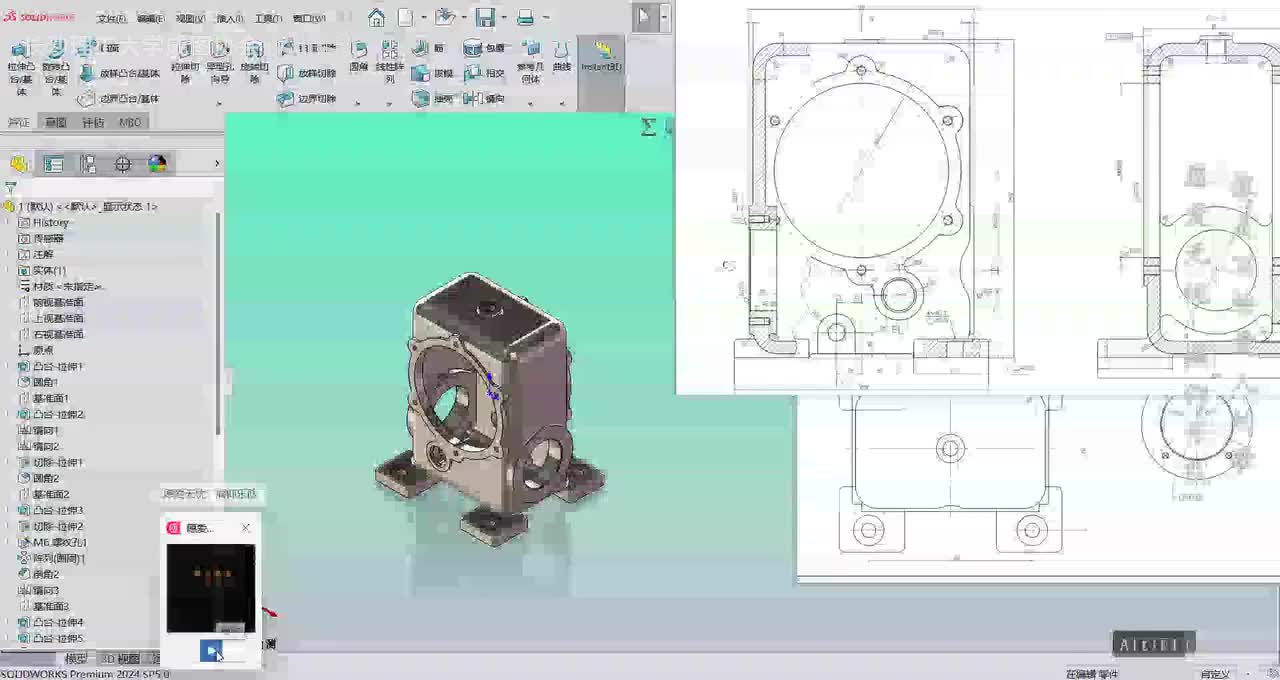Select the Boundary Cut (边界切除) tool
This screenshot has width=1280, height=680.
(x=308, y=99)
